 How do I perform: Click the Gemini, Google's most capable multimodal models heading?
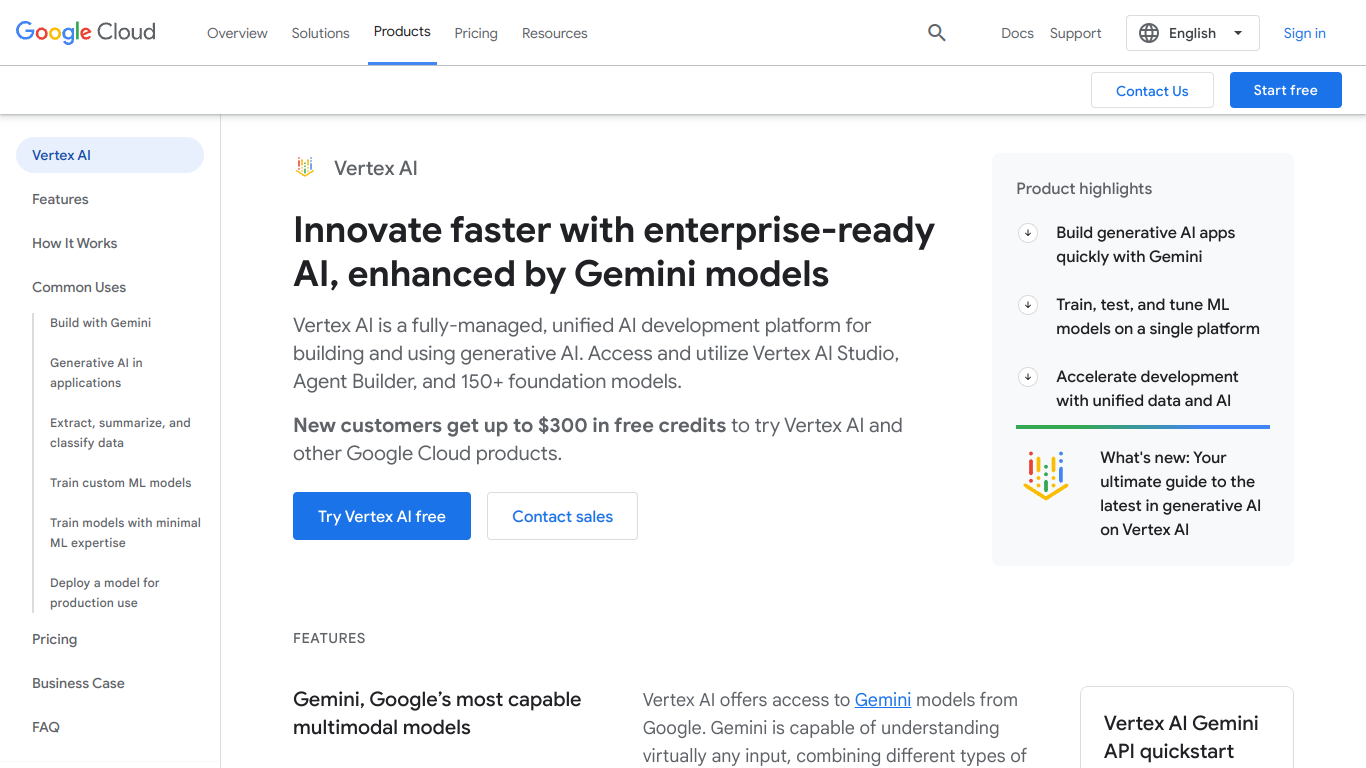pos(437,713)
